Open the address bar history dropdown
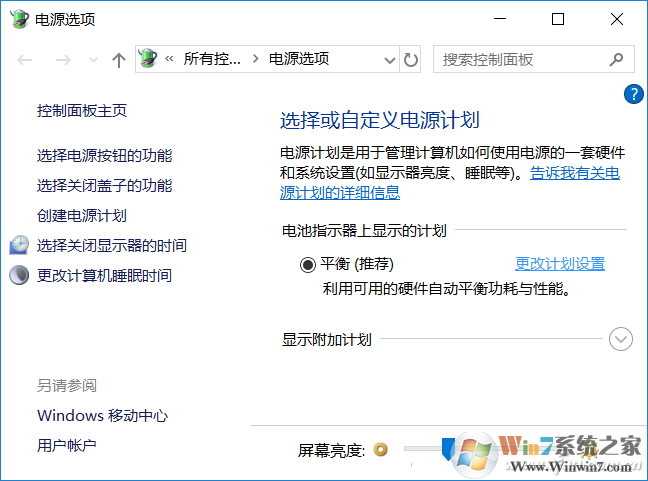 coord(389,60)
